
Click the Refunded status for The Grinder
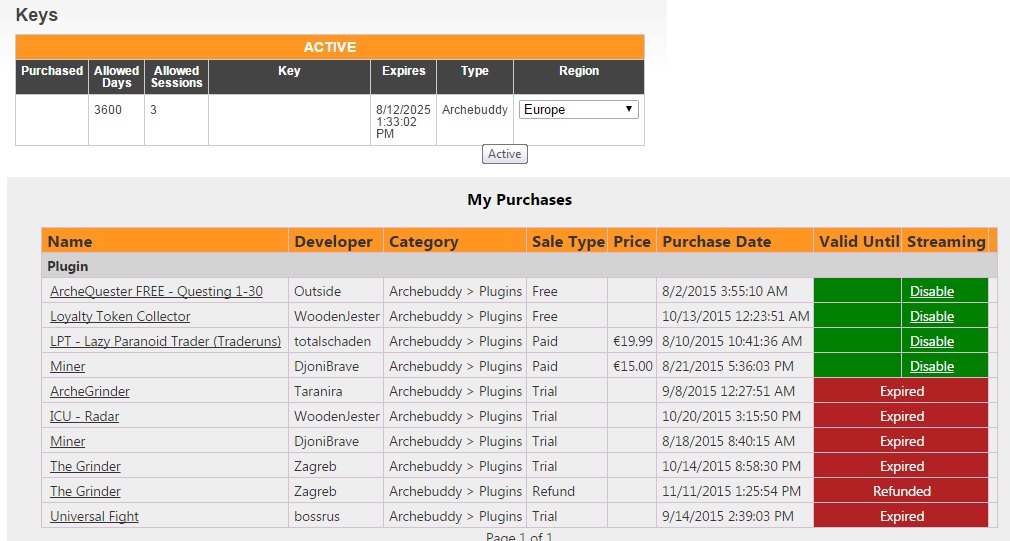click(902, 491)
